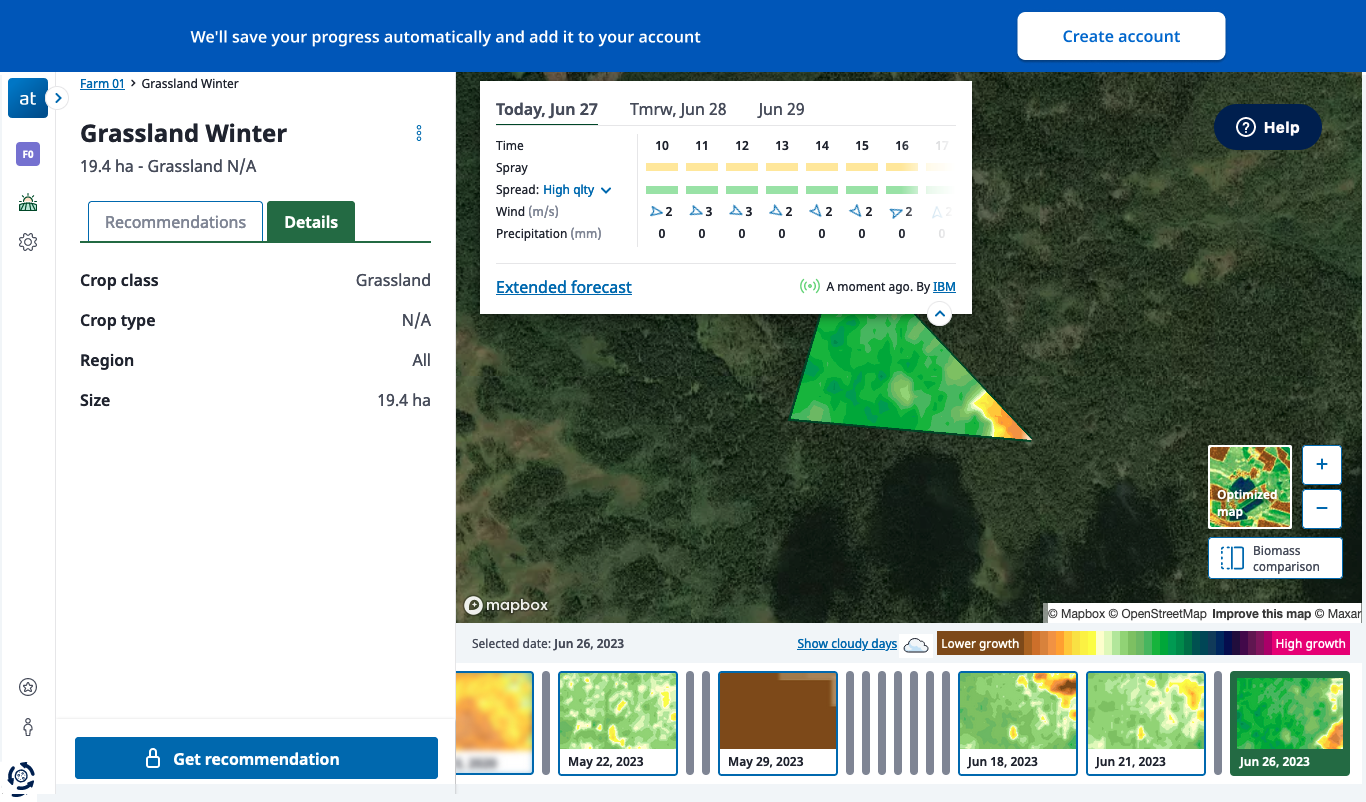This screenshot has width=1366, height=802.
Task: Open the Spread quality dropdown
Action: click(577, 190)
